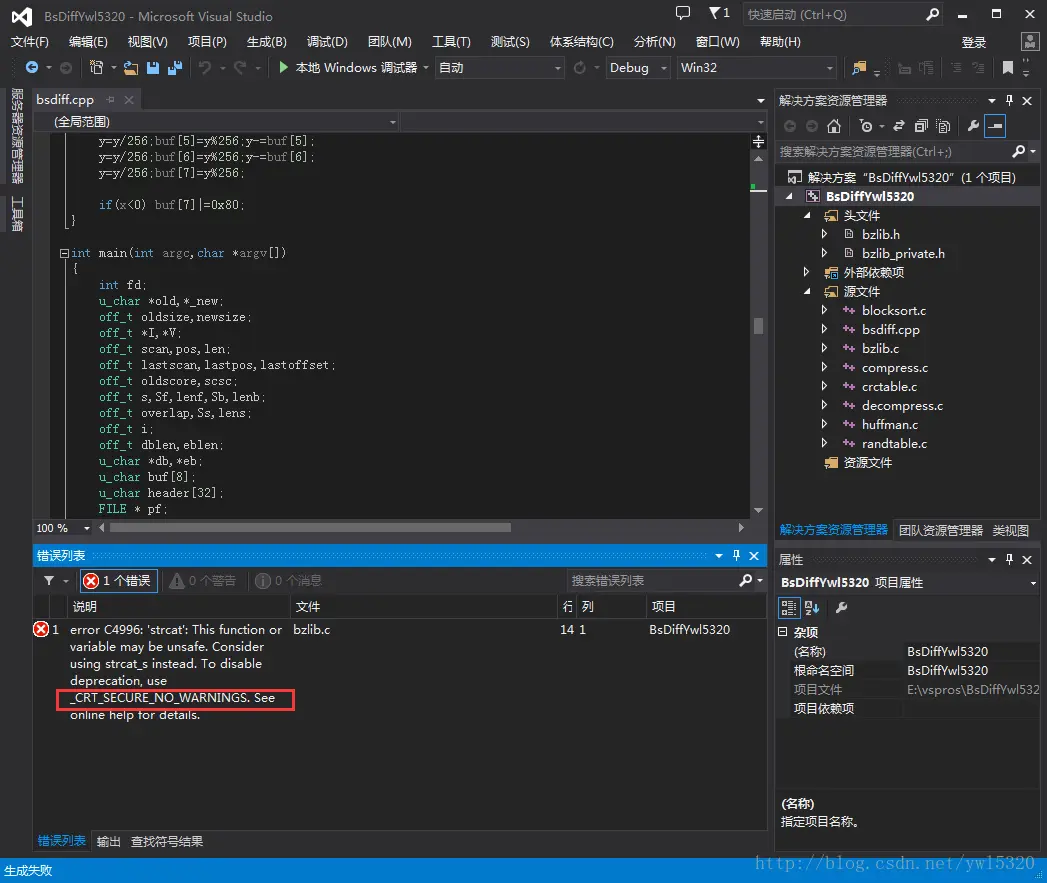This screenshot has width=1047, height=883.
Task: Pin the error list panel
Action: 737,555
